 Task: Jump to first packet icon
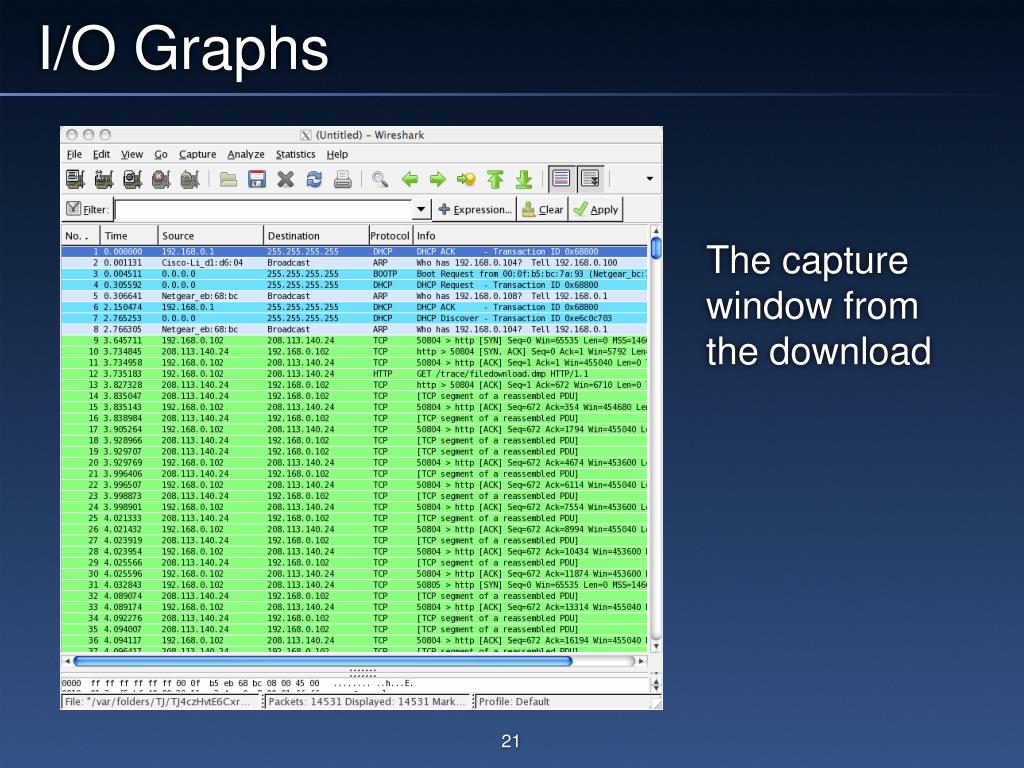click(495, 179)
